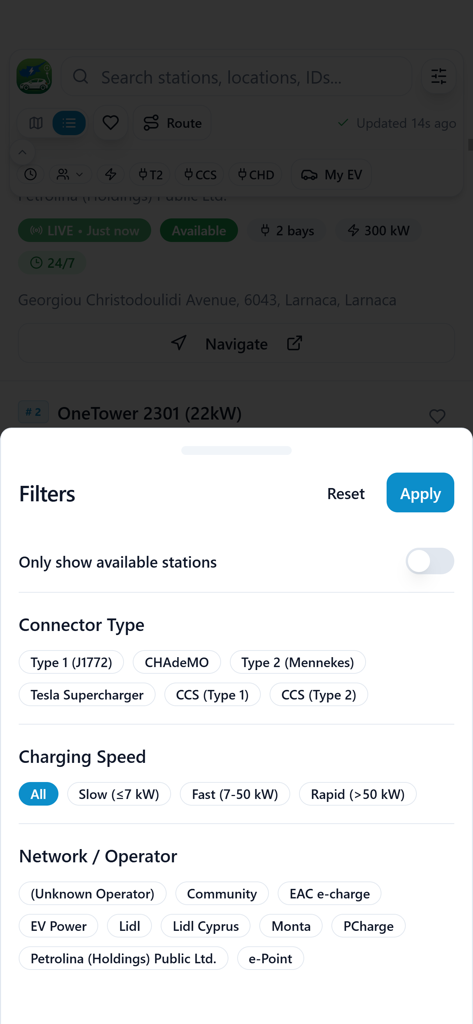The image size is (473, 1024).
Task: Click the 2 bays badge
Action: pyautogui.click(x=287, y=231)
